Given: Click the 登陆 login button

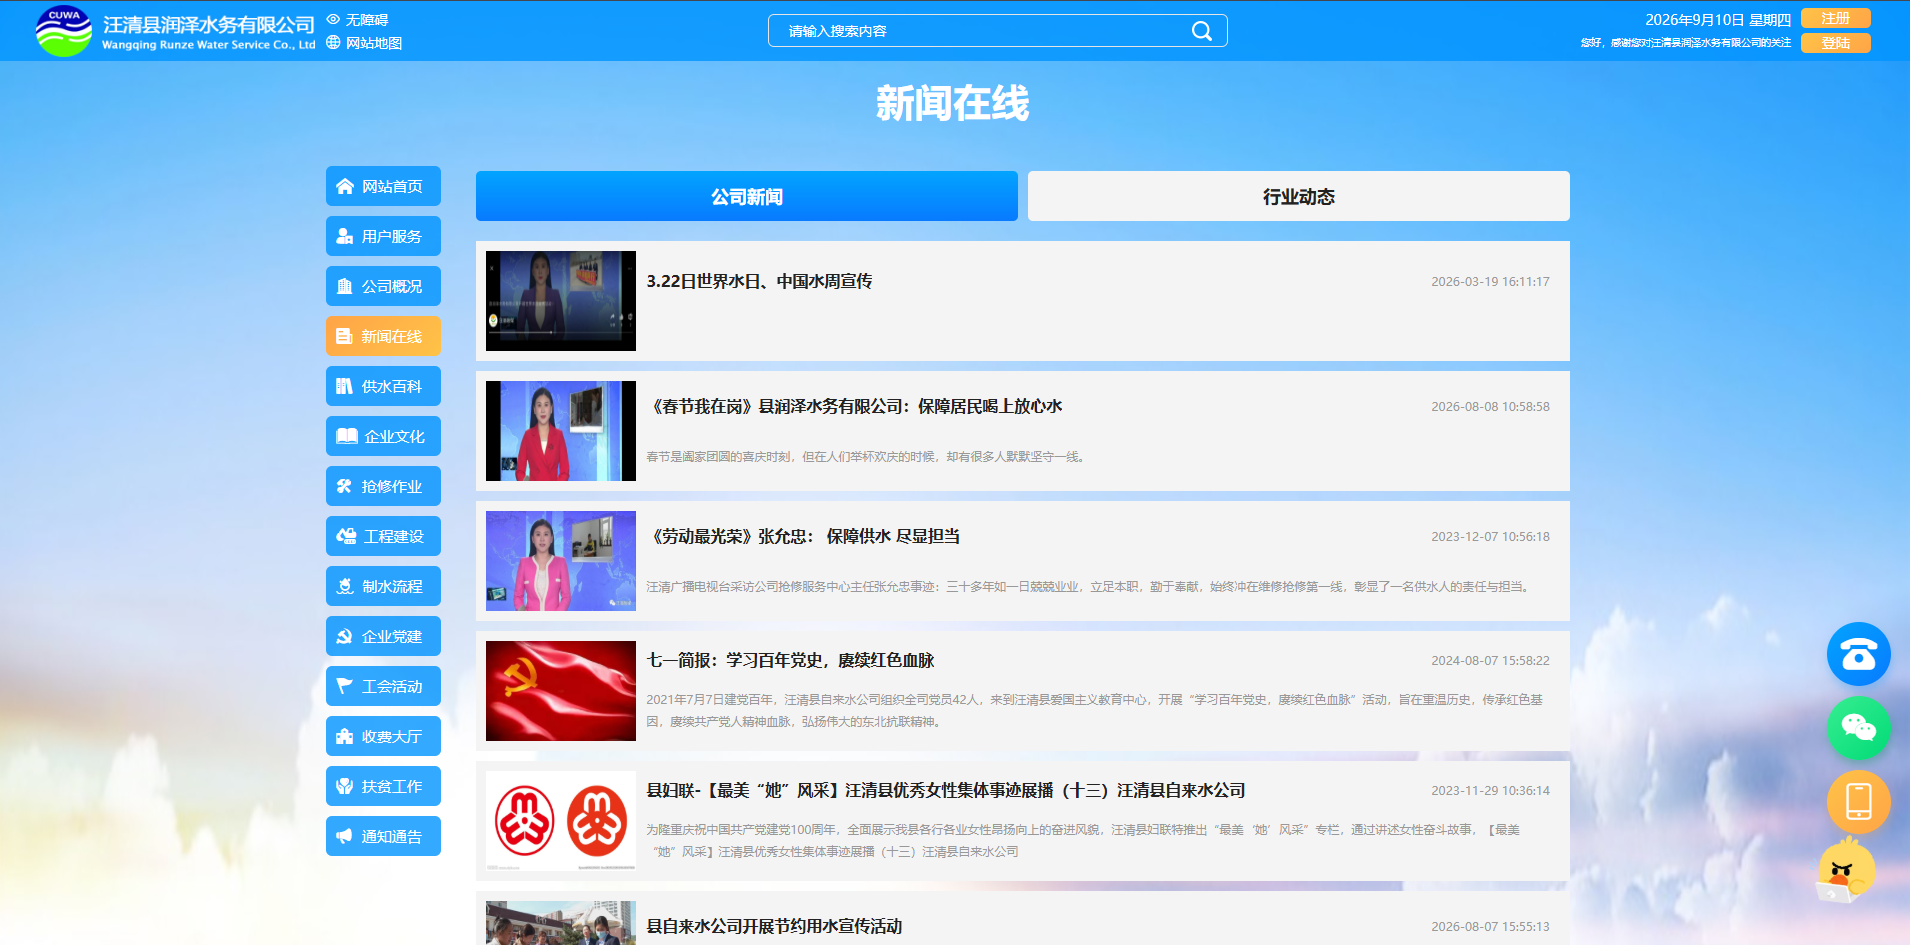Looking at the screenshot, I should tap(1835, 43).
